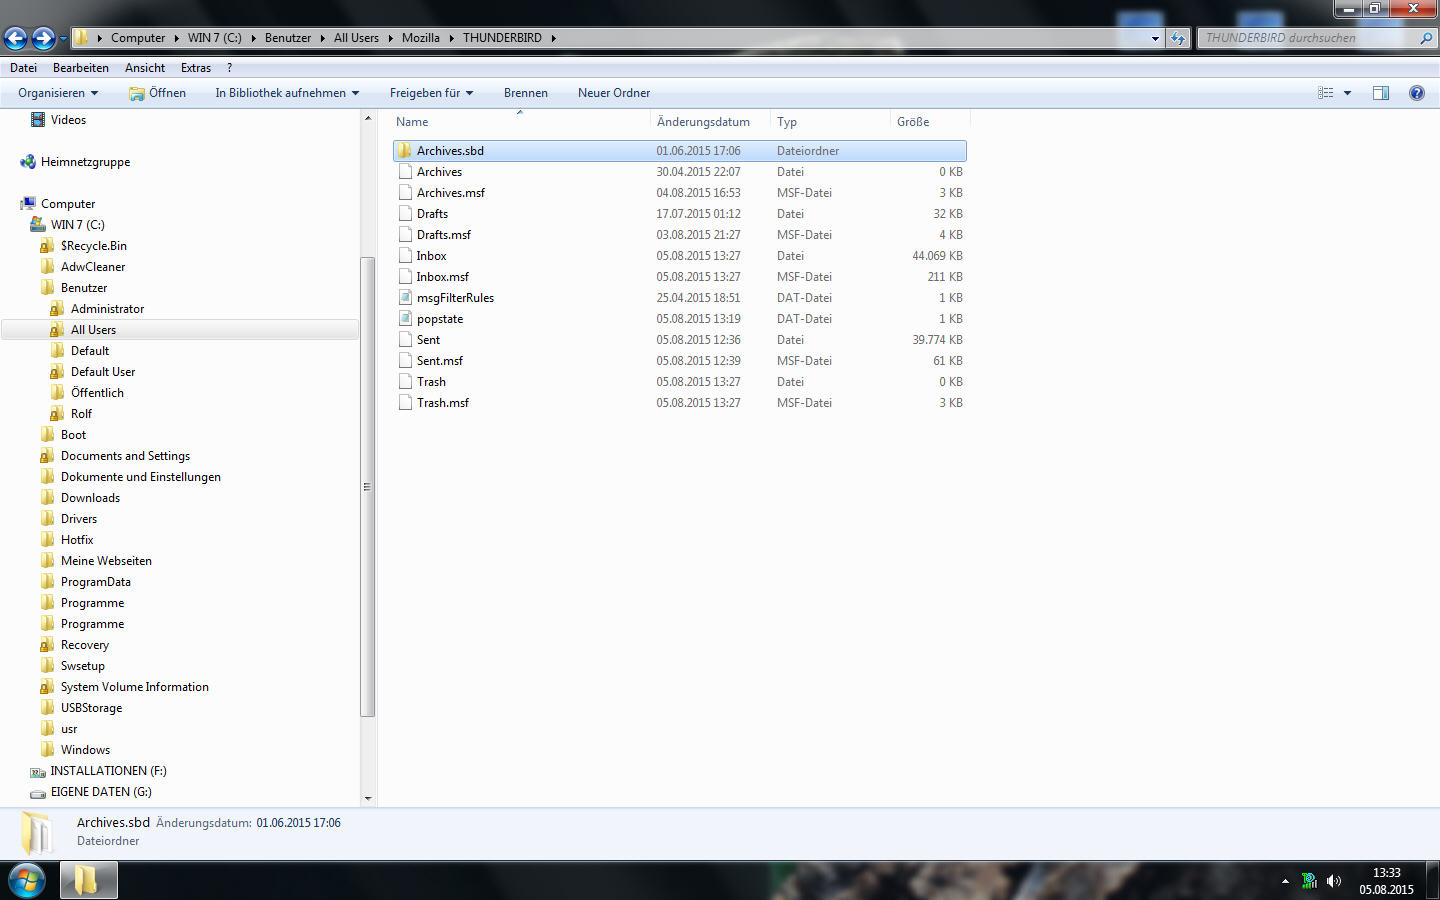Select the Administrator tree folder

point(107,309)
